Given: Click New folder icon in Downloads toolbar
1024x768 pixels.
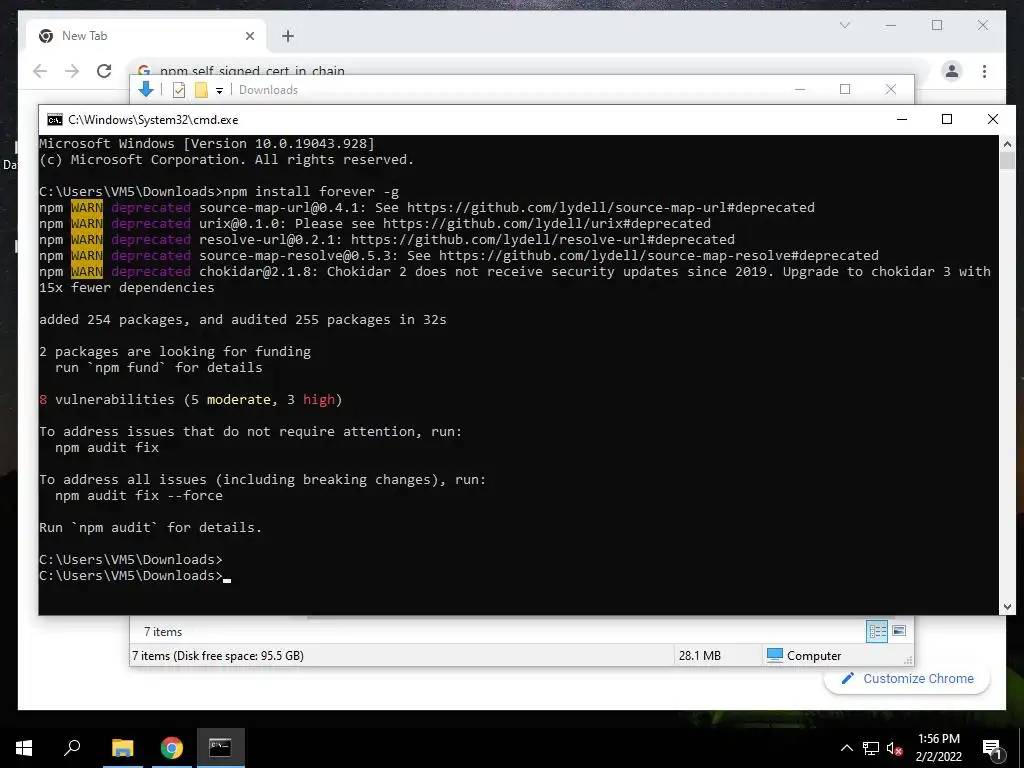Looking at the screenshot, I should coord(201,90).
